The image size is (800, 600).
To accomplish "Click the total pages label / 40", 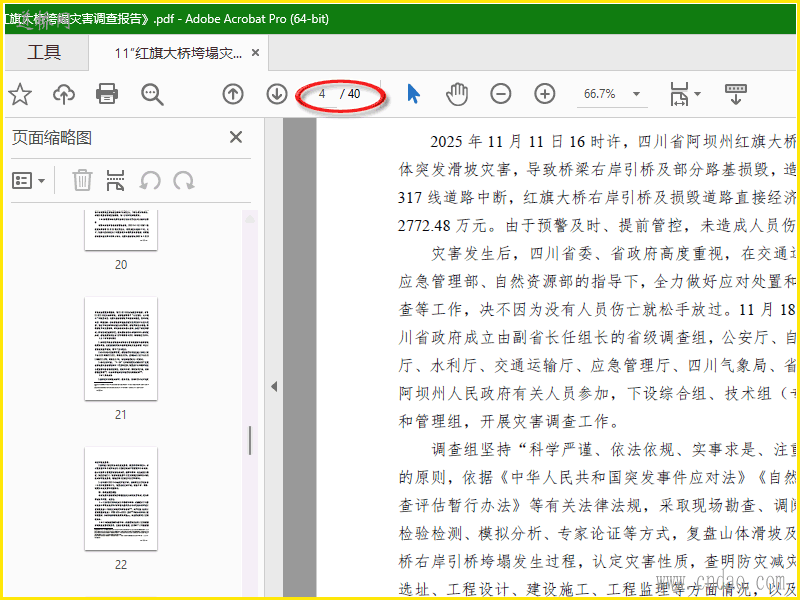I will point(350,94).
